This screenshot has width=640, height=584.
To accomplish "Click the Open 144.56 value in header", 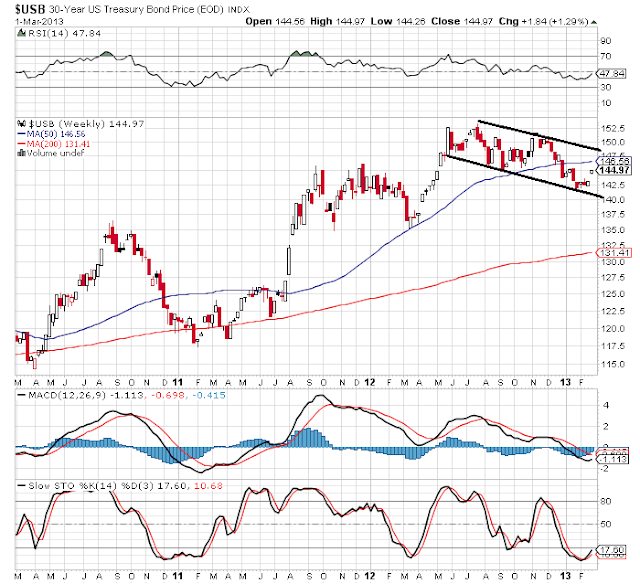I will [x=275, y=21].
